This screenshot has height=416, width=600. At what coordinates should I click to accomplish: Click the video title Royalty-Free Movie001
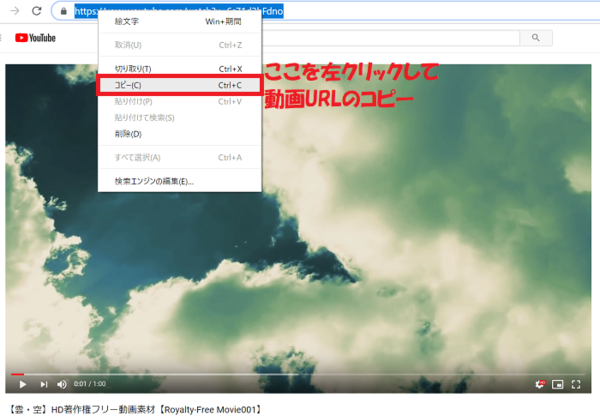pyautogui.click(x=135, y=409)
